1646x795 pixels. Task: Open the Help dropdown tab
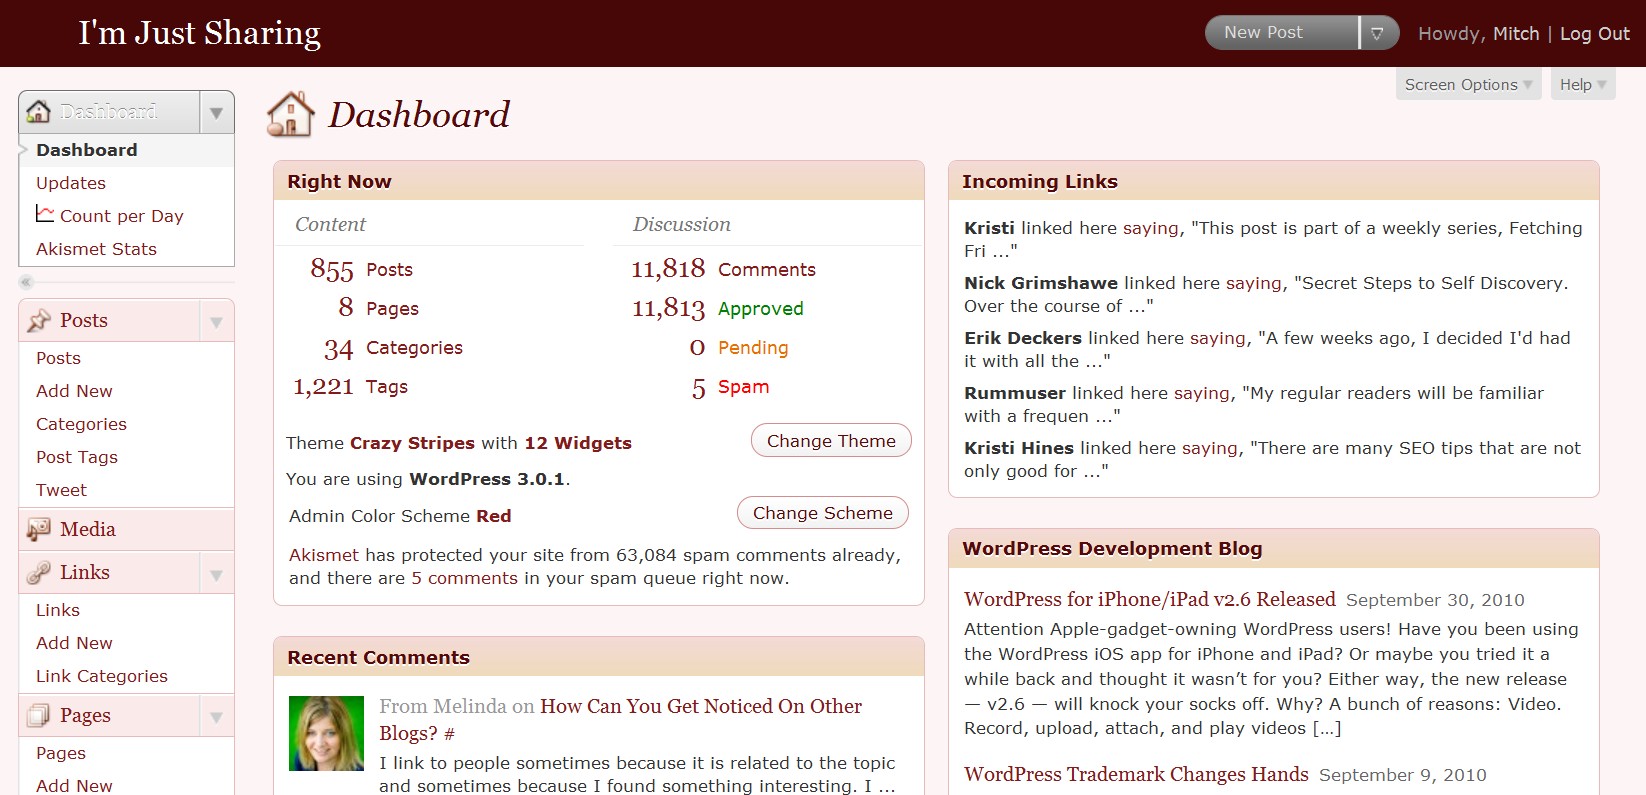coord(1582,85)
